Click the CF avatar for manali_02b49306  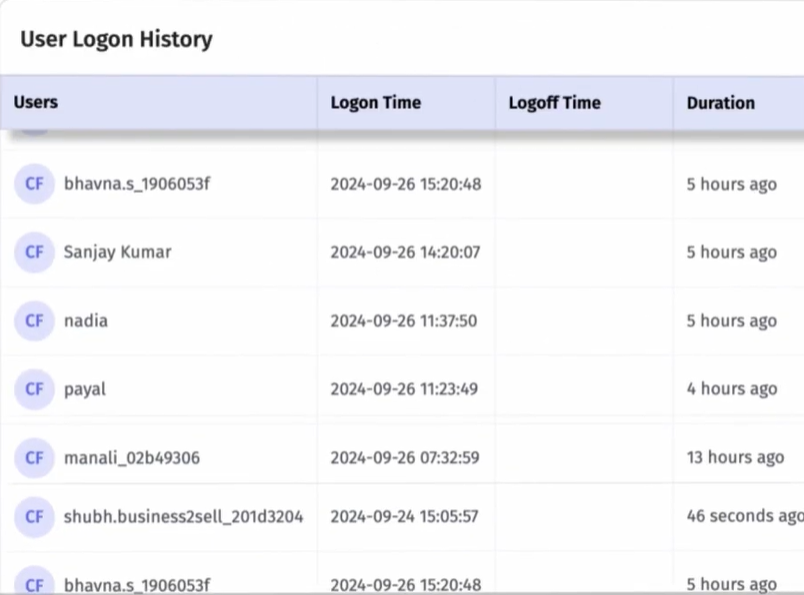click(33, 457)
